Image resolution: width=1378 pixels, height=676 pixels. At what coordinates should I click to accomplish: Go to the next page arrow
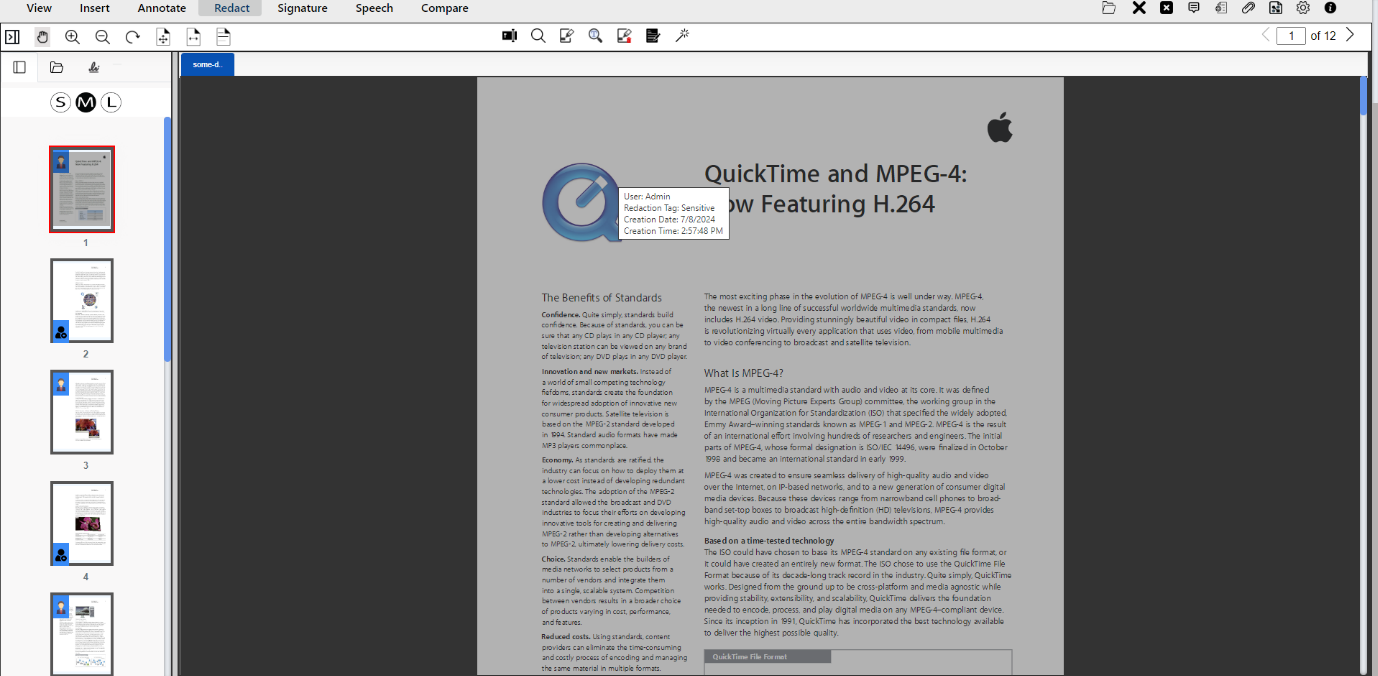click(1350, 35)
